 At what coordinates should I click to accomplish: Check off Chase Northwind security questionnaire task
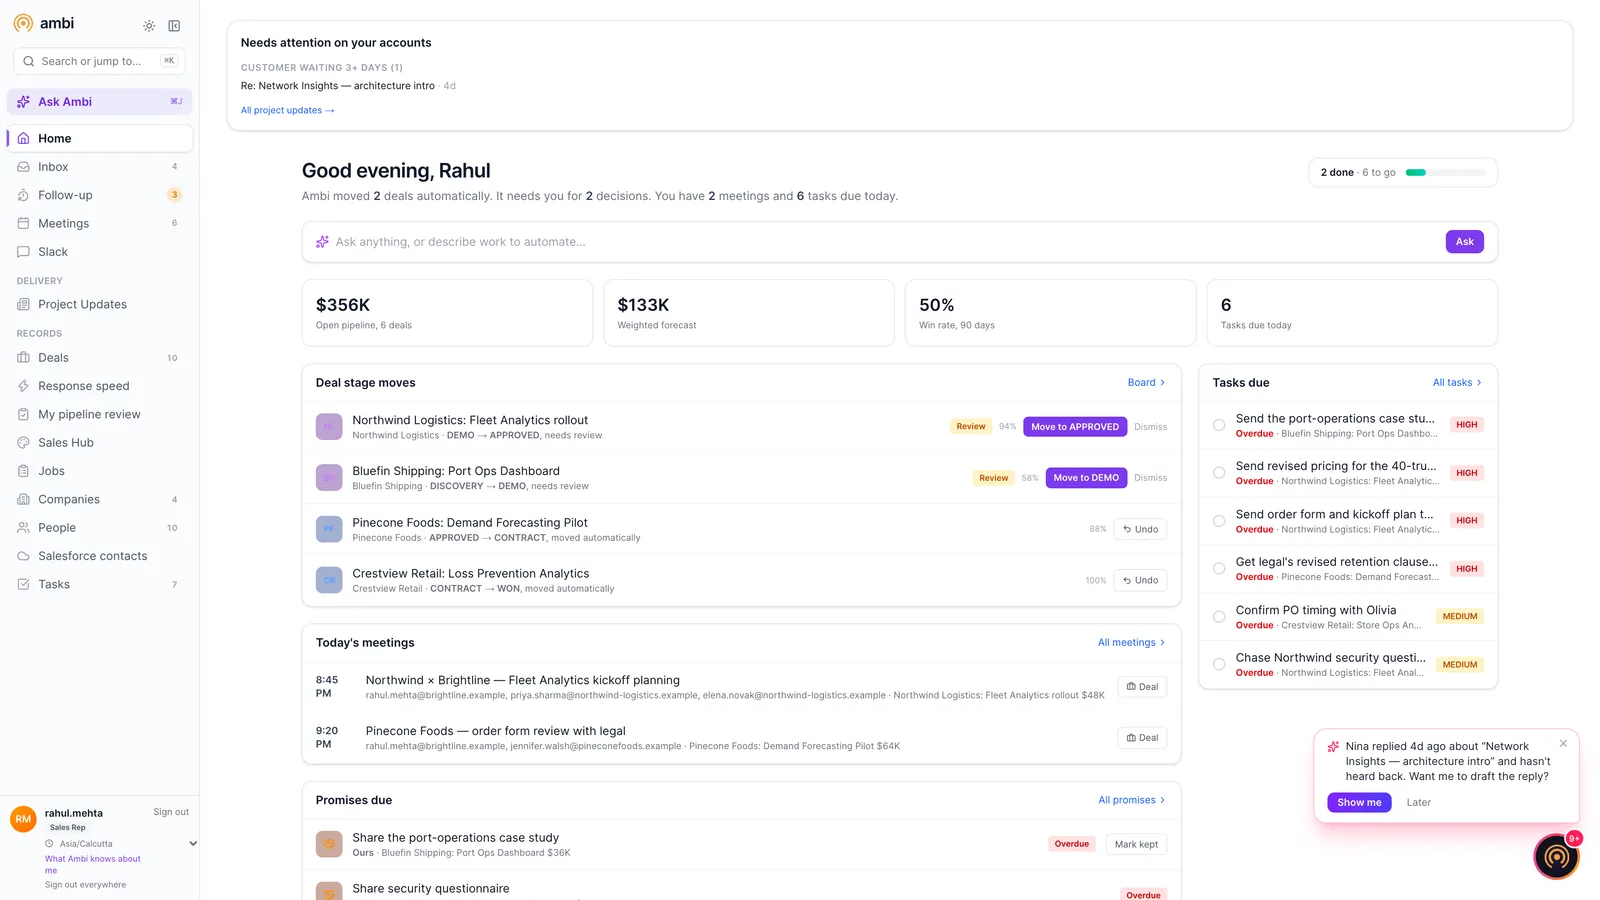coord(1219,664)
